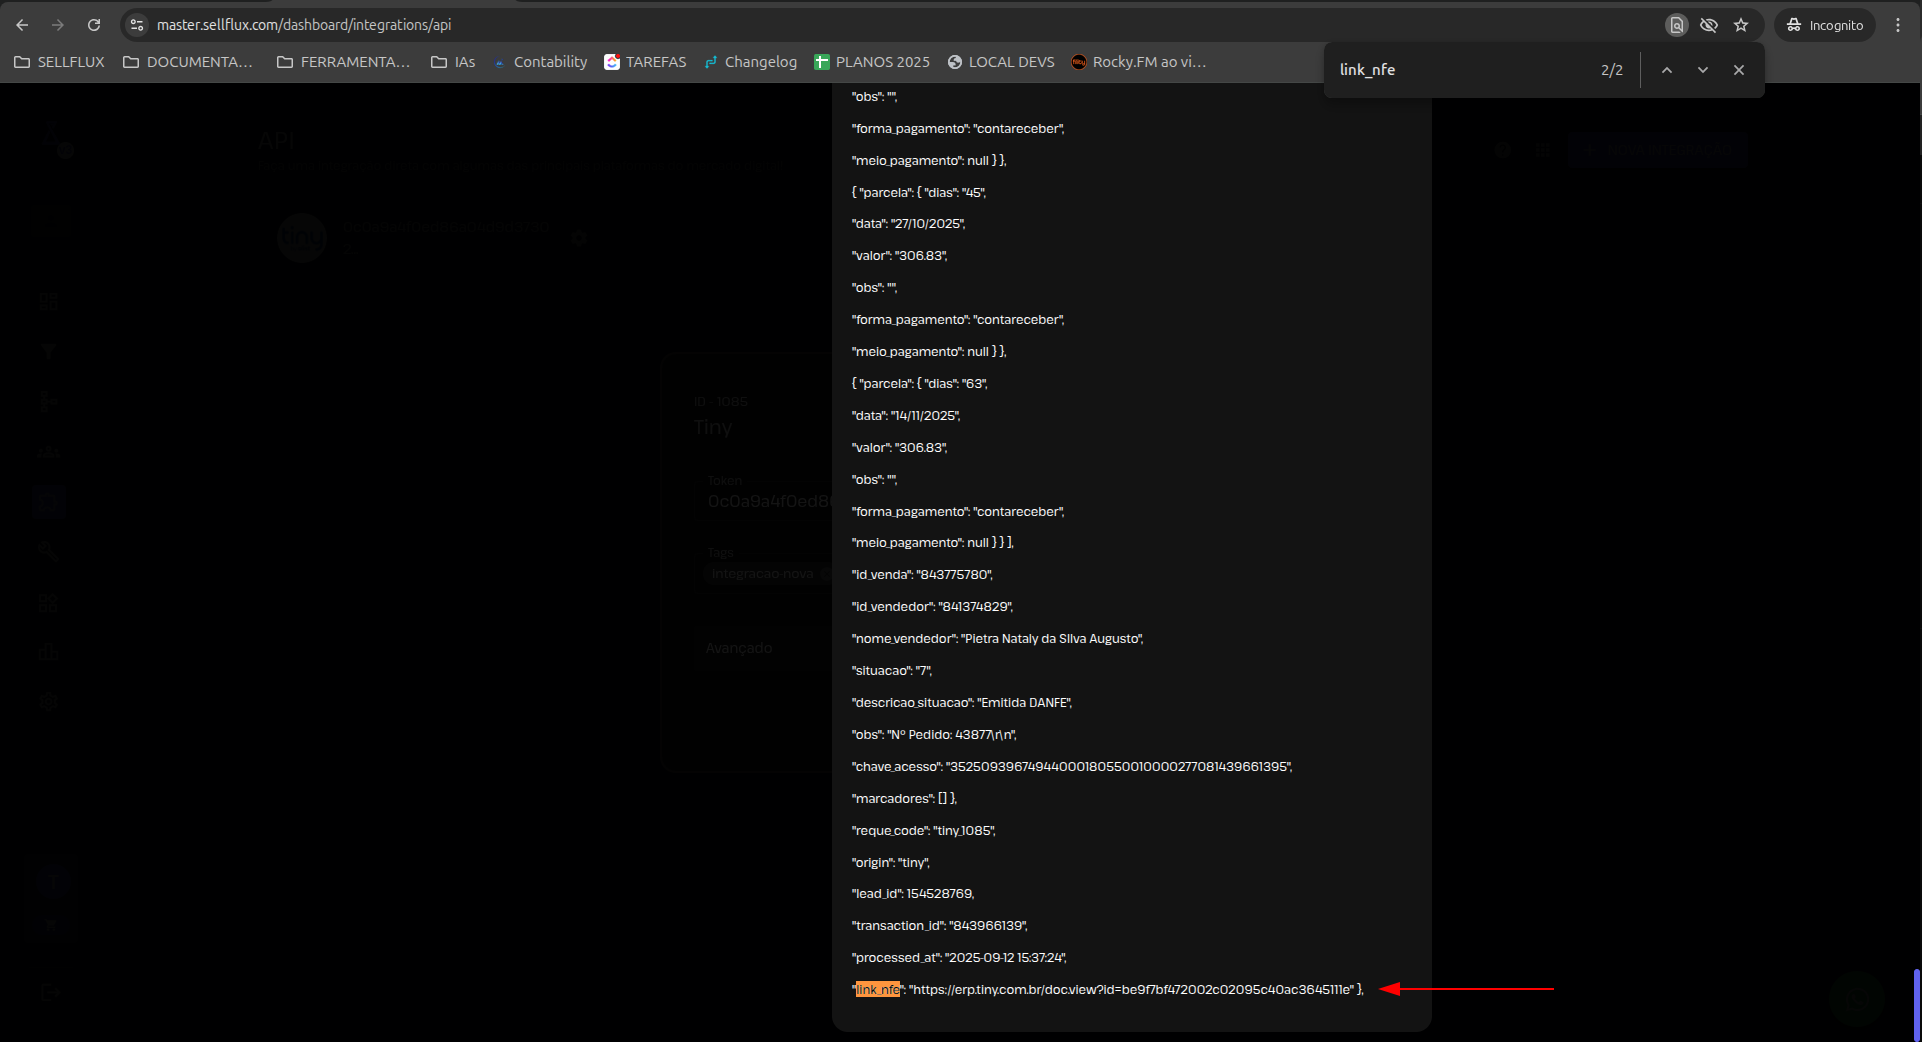This screenshot has height=1042, width=1922.
Task: Click the "data": "27/10/2025" line
Action: click(x=908, y=224)
